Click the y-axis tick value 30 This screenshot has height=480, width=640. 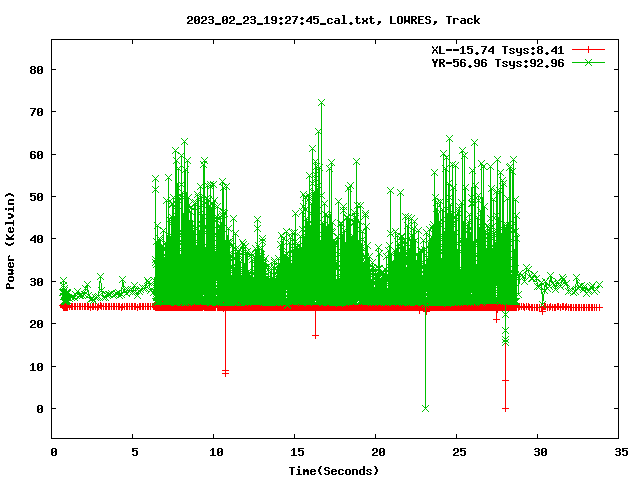pos(36,282)
